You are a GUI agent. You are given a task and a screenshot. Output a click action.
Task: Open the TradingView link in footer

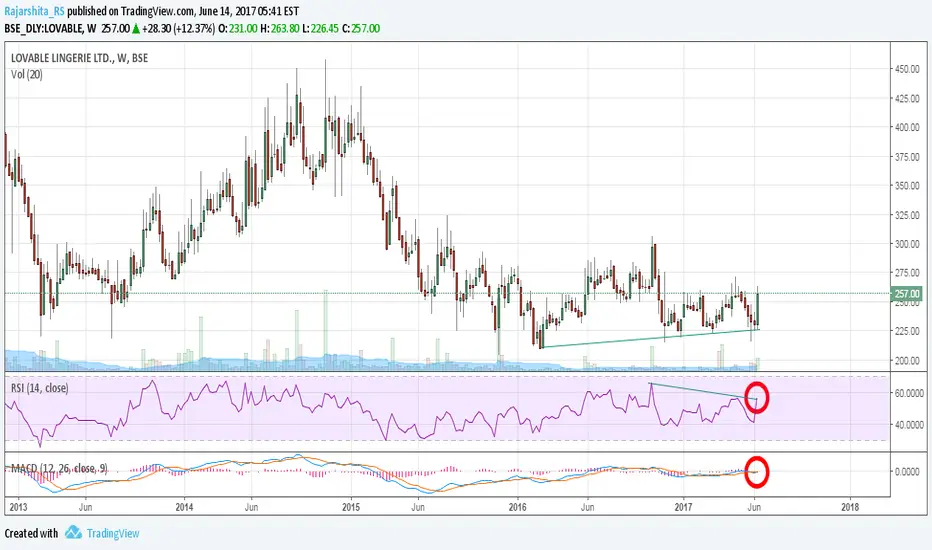pos(113,533)
